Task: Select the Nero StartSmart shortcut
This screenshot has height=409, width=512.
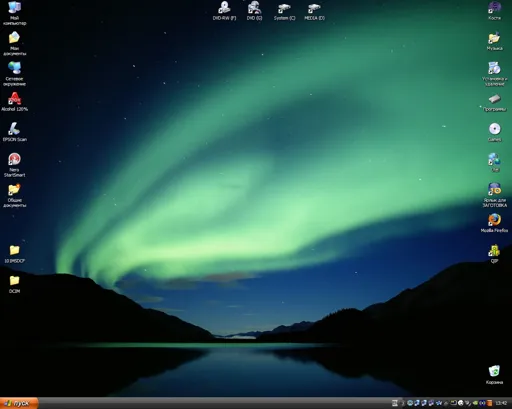Action: coord(14,165)
